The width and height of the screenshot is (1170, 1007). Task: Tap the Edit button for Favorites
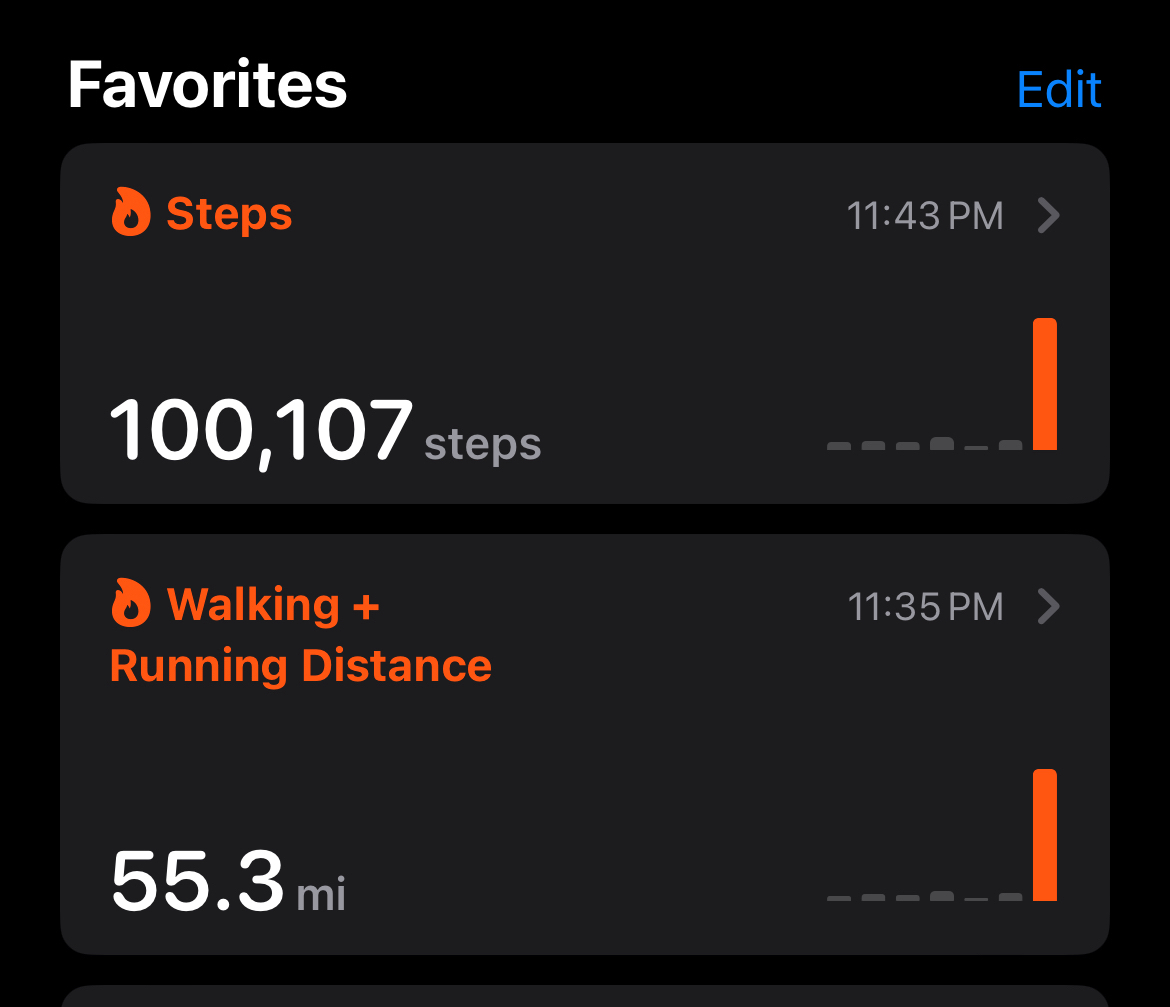(1059, 90)
